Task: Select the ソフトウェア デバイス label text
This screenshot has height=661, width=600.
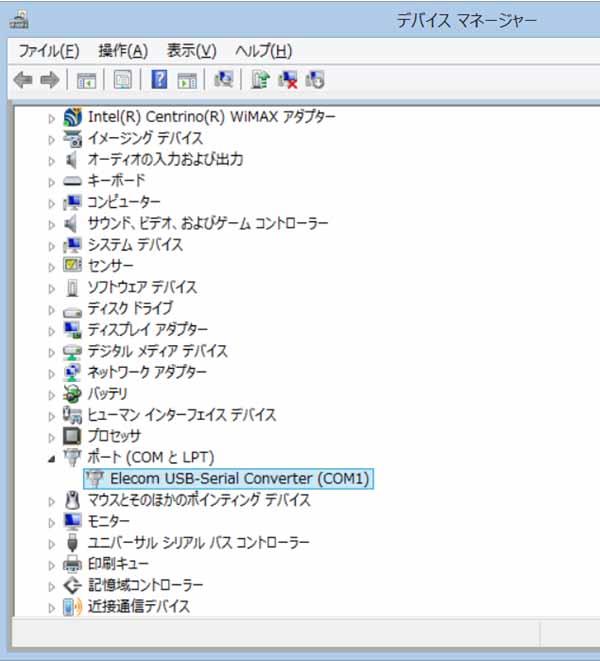Action: point(142,287)
